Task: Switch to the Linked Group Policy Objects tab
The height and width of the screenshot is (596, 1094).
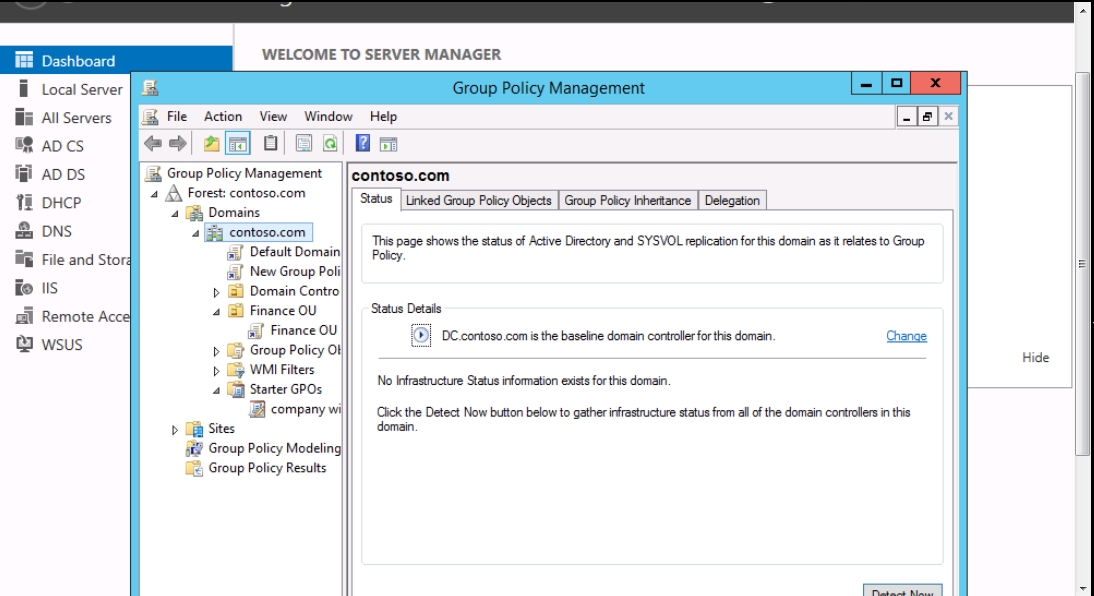Action: point(479,200)
